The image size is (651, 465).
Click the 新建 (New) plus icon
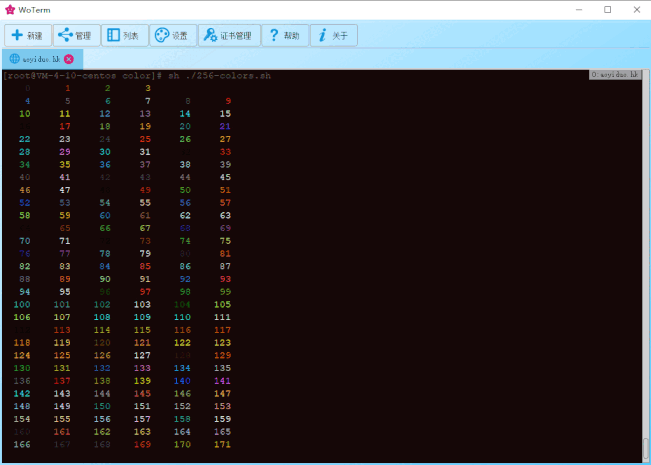[x=17, y=35]
